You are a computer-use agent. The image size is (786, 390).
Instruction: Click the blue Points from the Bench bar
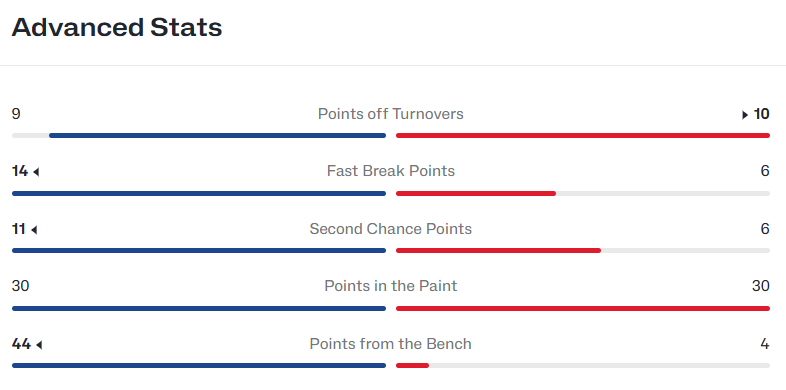[x=199, y=365]
